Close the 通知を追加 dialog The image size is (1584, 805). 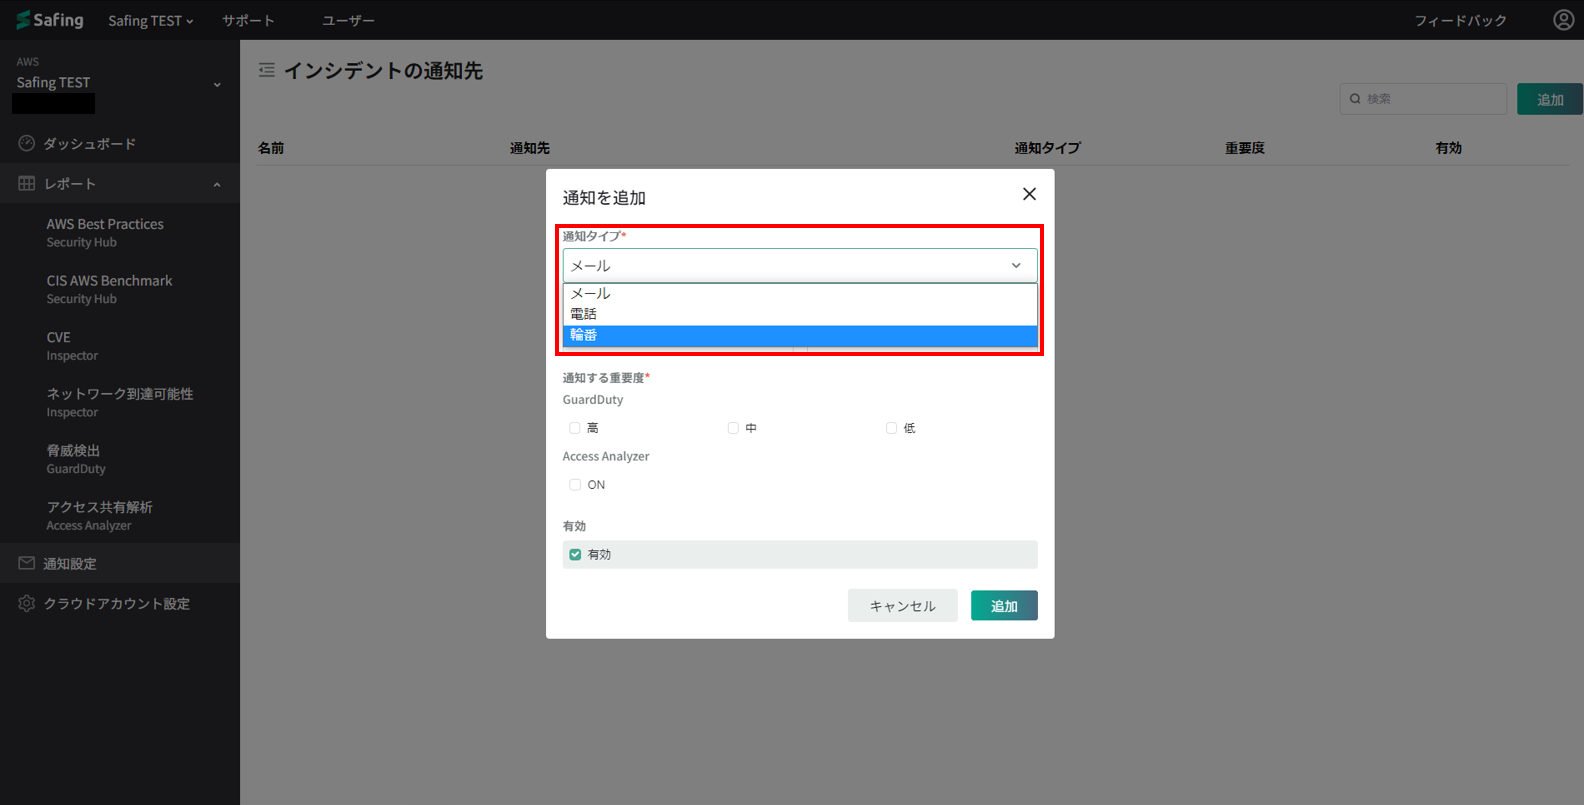[1029, 194]
